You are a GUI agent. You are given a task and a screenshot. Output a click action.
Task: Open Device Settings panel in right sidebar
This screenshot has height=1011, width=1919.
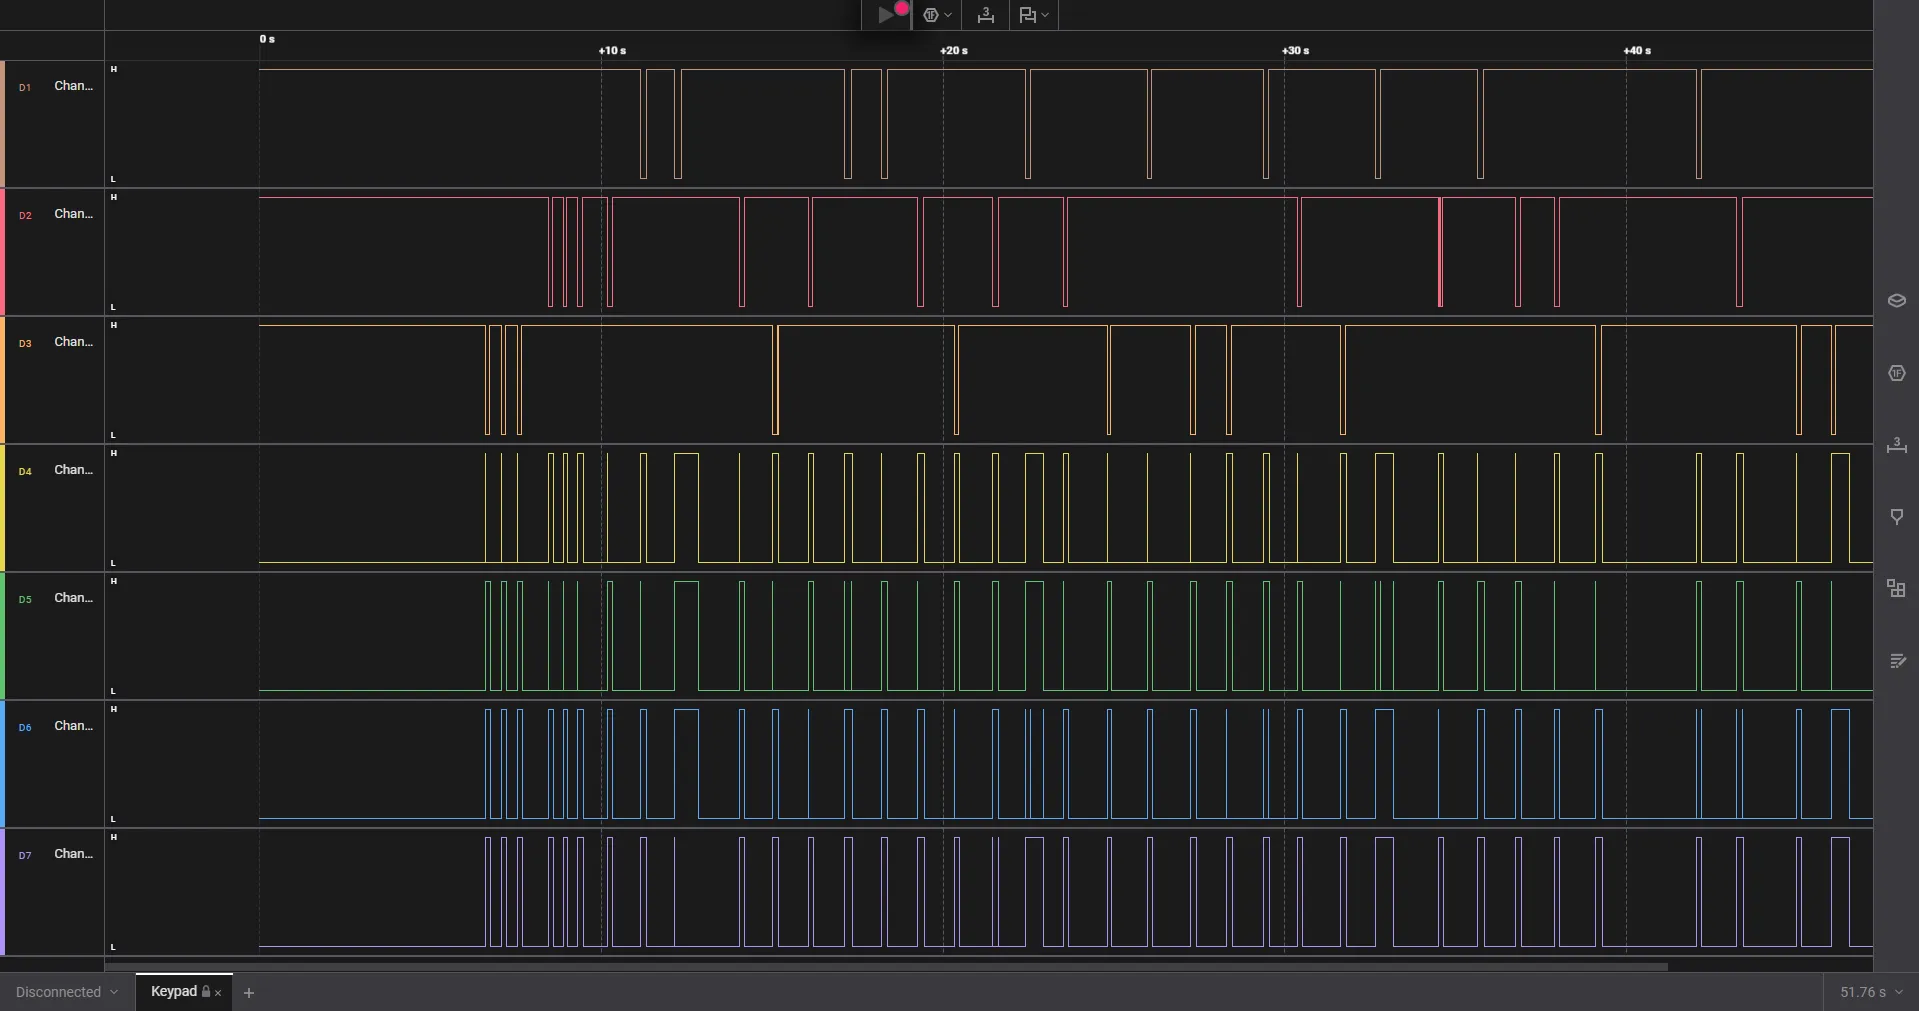pyautogui.click(x=1896, y=301)
